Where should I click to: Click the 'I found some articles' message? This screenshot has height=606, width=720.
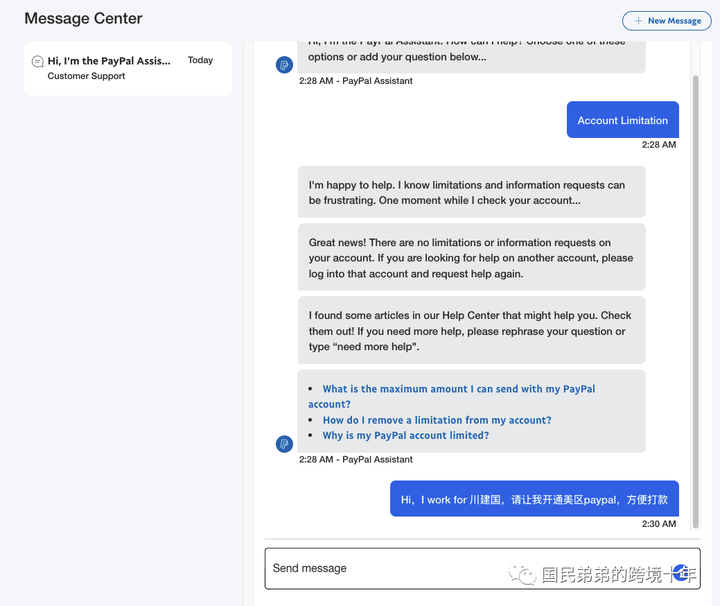(471, 330)
